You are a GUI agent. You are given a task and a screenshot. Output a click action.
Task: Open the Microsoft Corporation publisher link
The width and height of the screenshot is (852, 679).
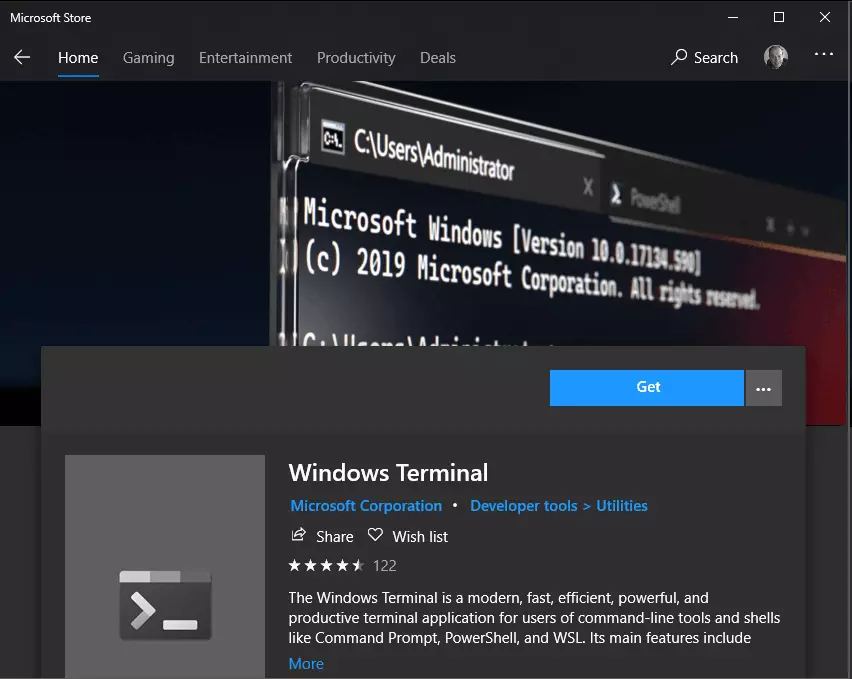click(365, 506)
